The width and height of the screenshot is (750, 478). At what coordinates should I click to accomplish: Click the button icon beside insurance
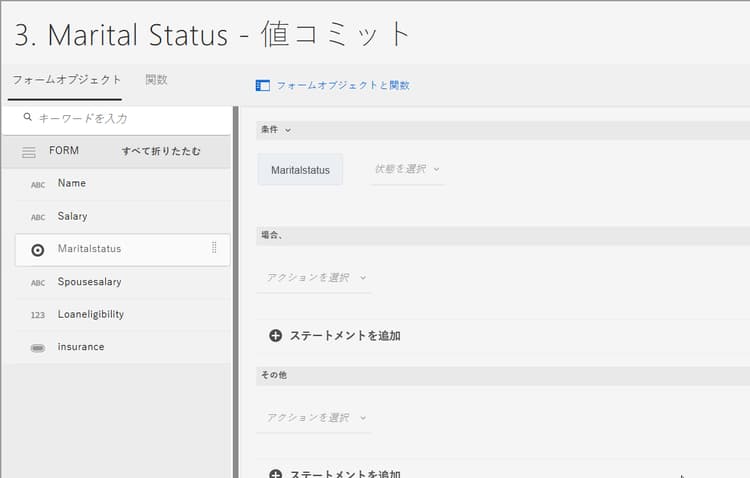[38, 348]
